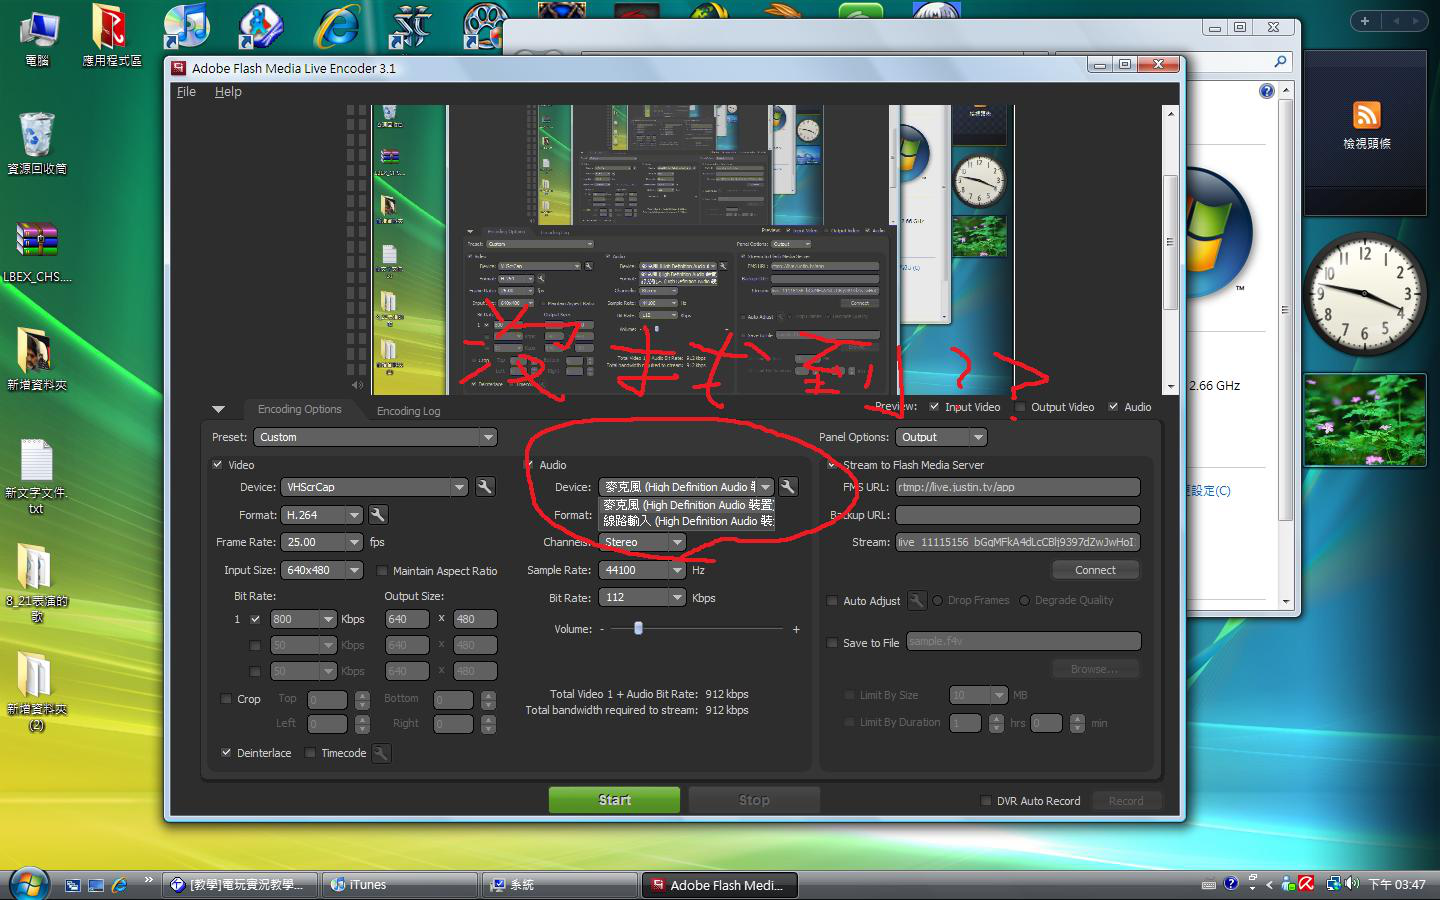
Task: Switch to the Encoding Options tab
Action: click(299, 409)
